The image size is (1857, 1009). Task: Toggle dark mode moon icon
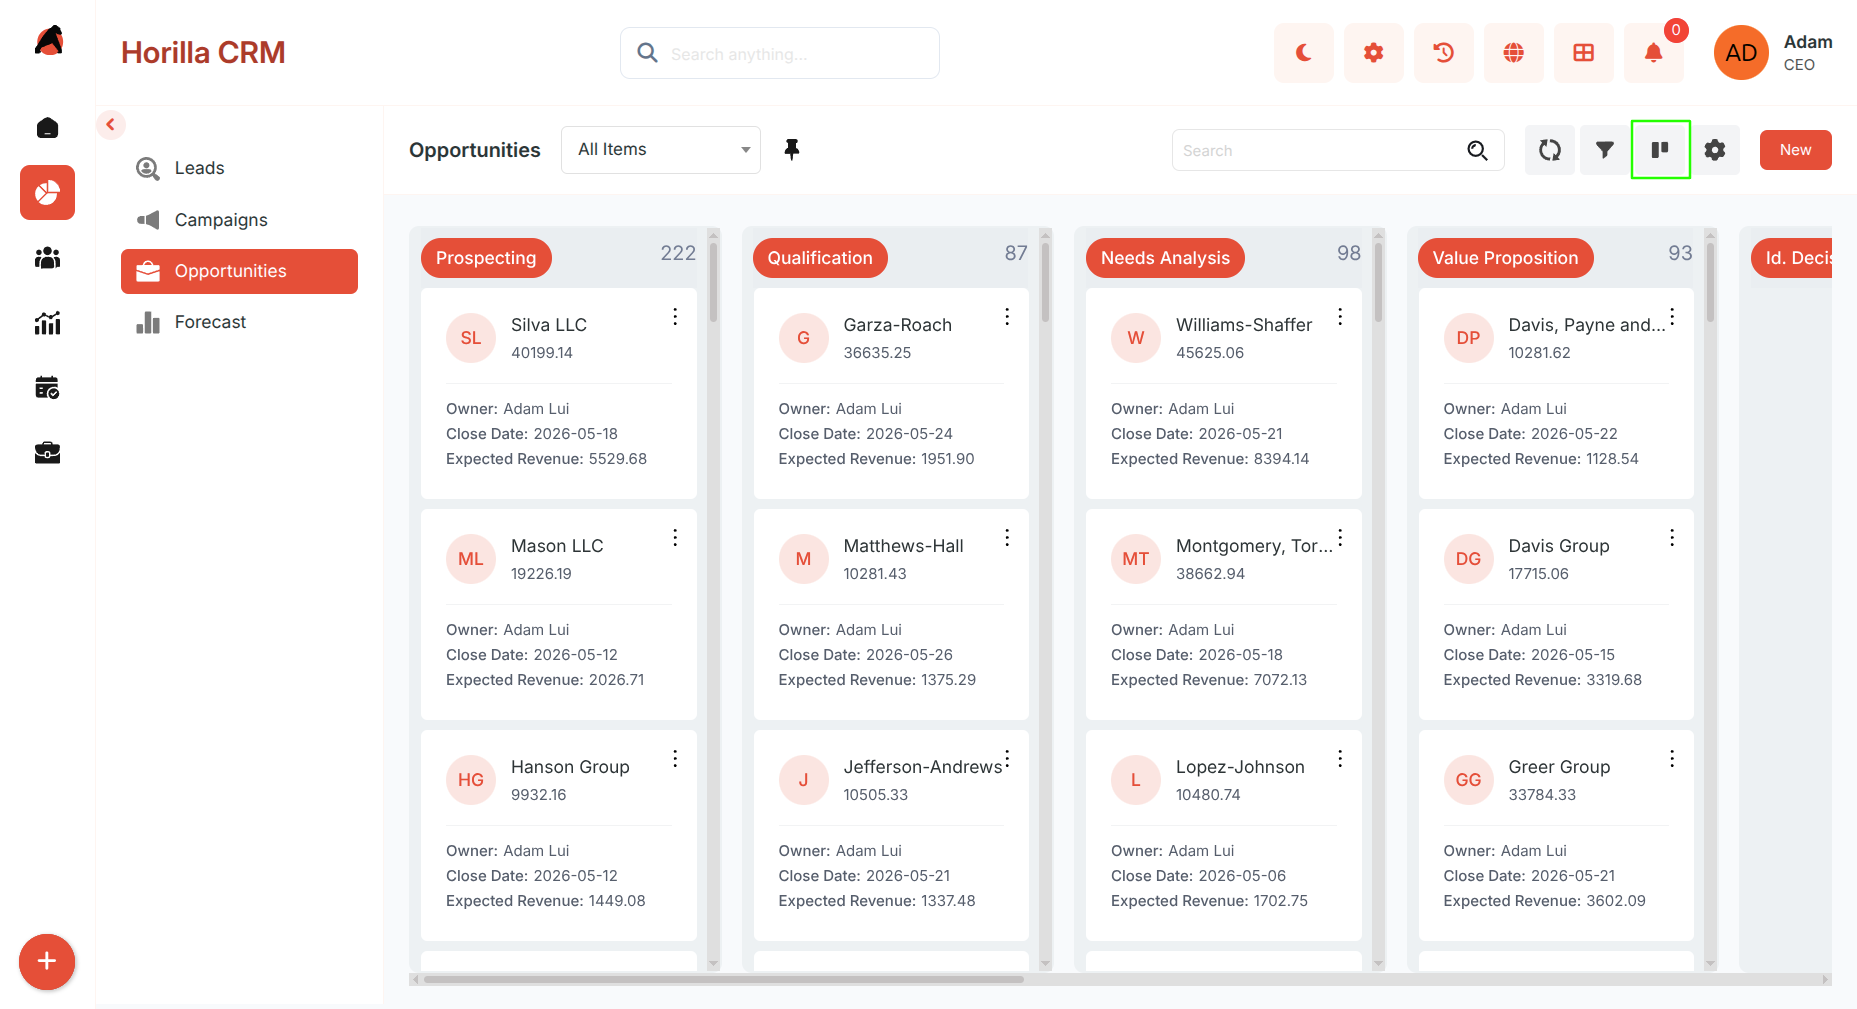[1303, 53]
